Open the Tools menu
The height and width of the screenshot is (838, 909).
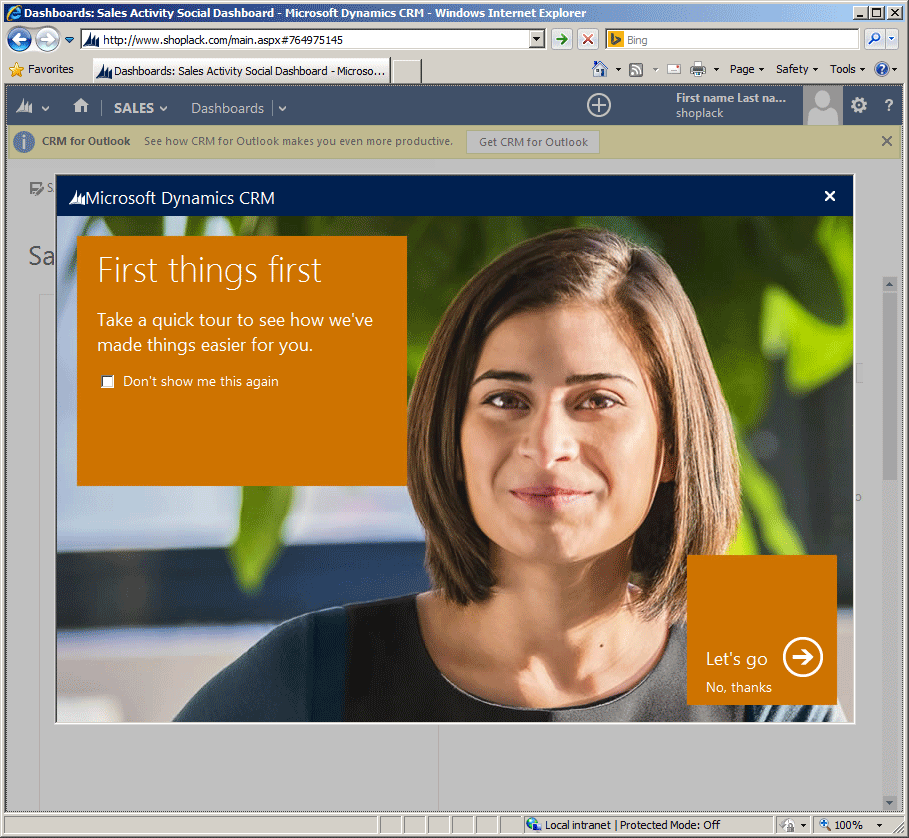847,70
